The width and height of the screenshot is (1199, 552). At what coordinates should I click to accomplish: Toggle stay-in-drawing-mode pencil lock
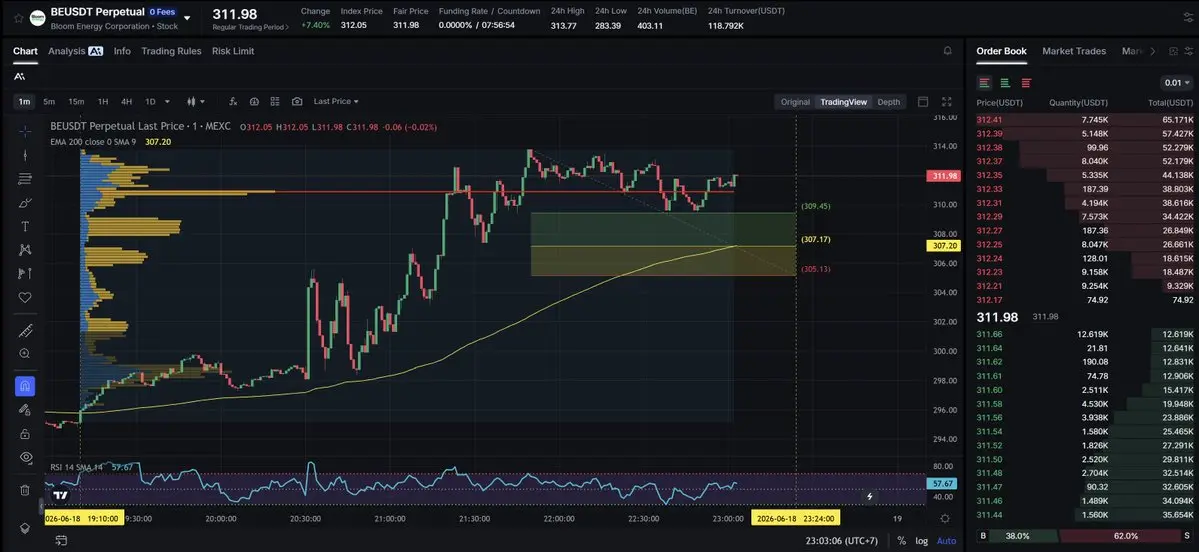pos(24,410)
